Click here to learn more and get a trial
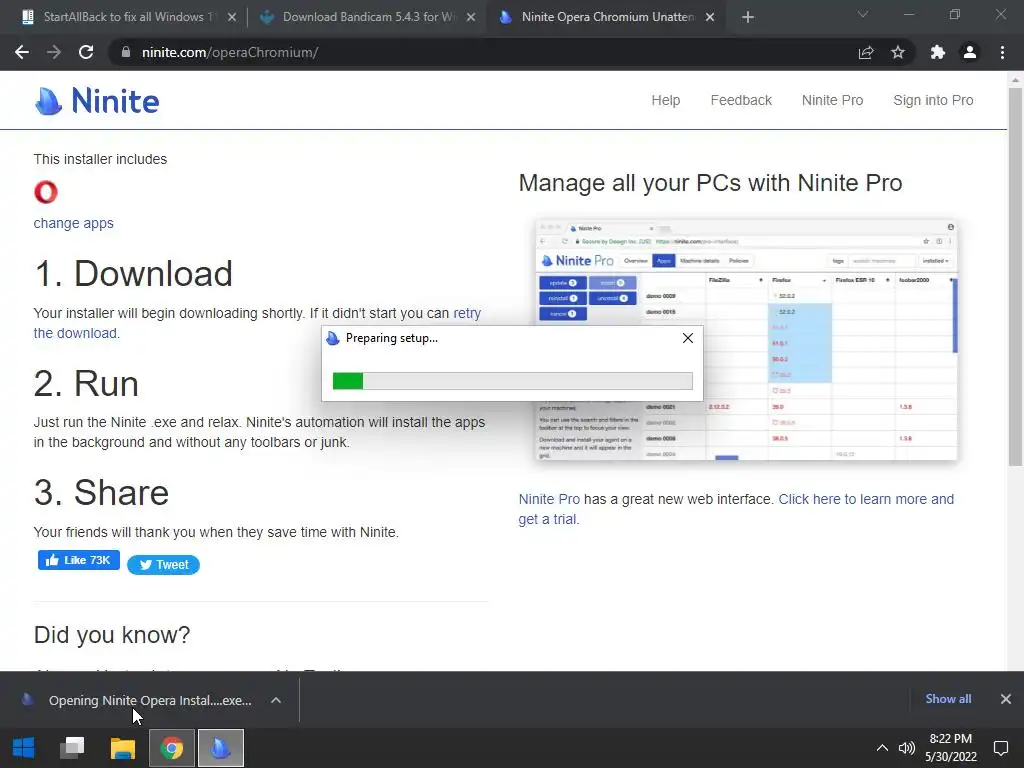 [866, 499]
